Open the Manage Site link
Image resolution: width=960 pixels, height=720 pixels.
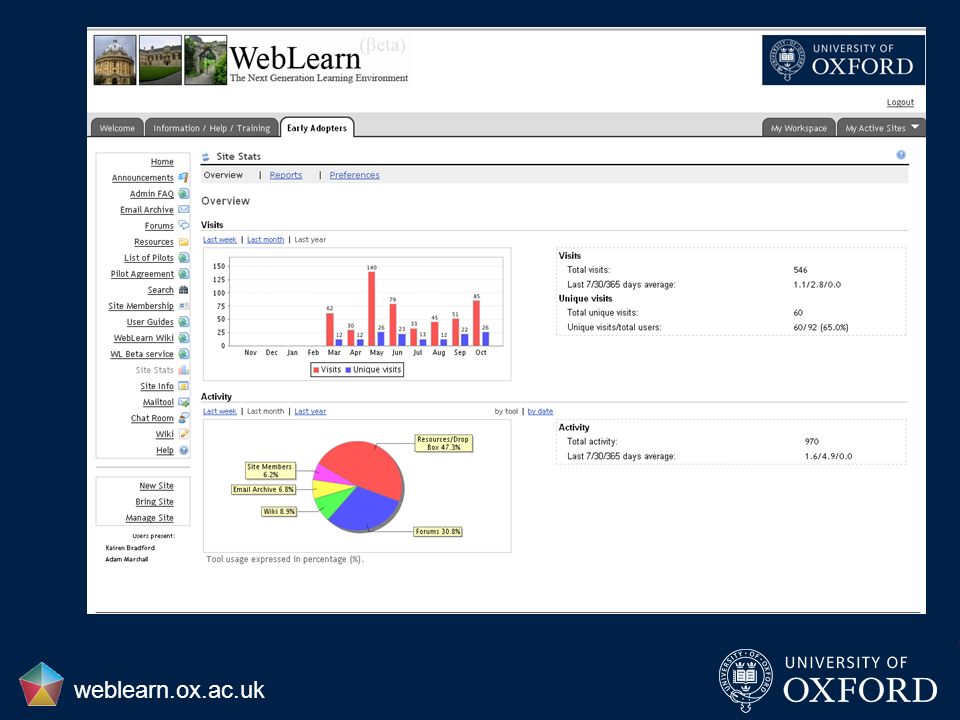pos(149,517)
